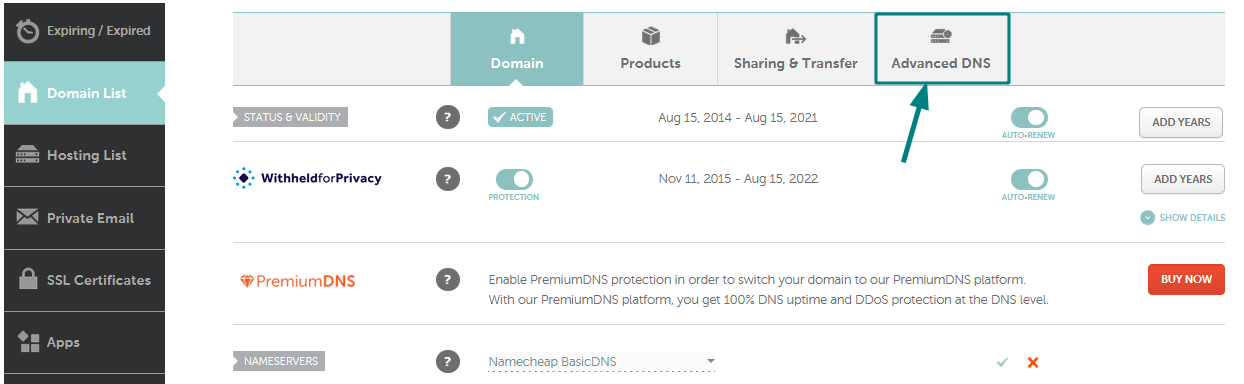
Task: Switch to the Products tab
Action: (x=650, y=49)
